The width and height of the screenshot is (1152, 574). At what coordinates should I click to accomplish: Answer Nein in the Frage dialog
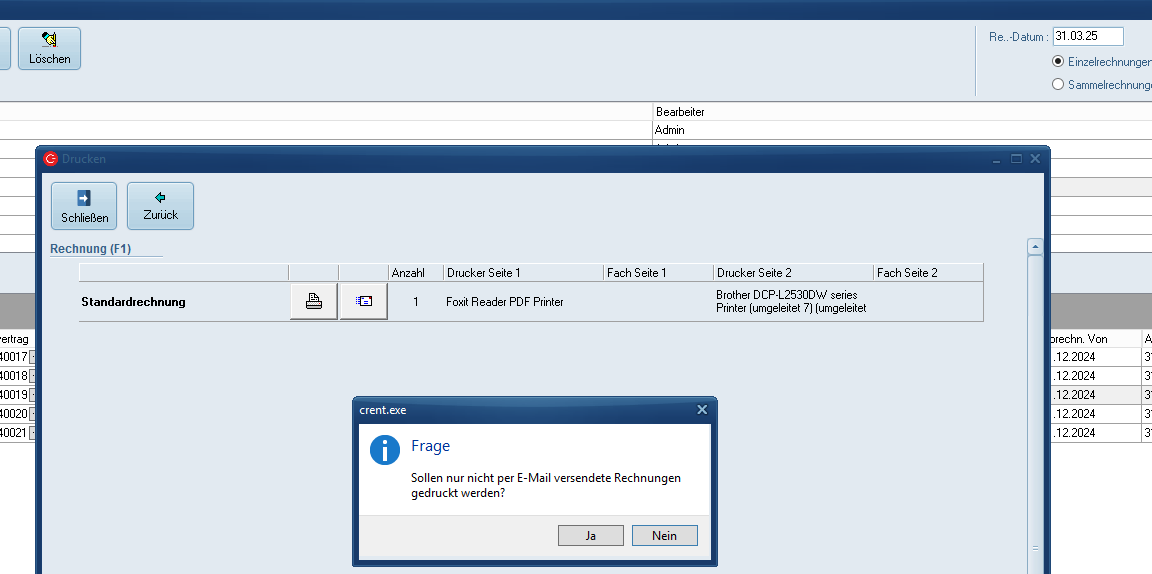664,535
